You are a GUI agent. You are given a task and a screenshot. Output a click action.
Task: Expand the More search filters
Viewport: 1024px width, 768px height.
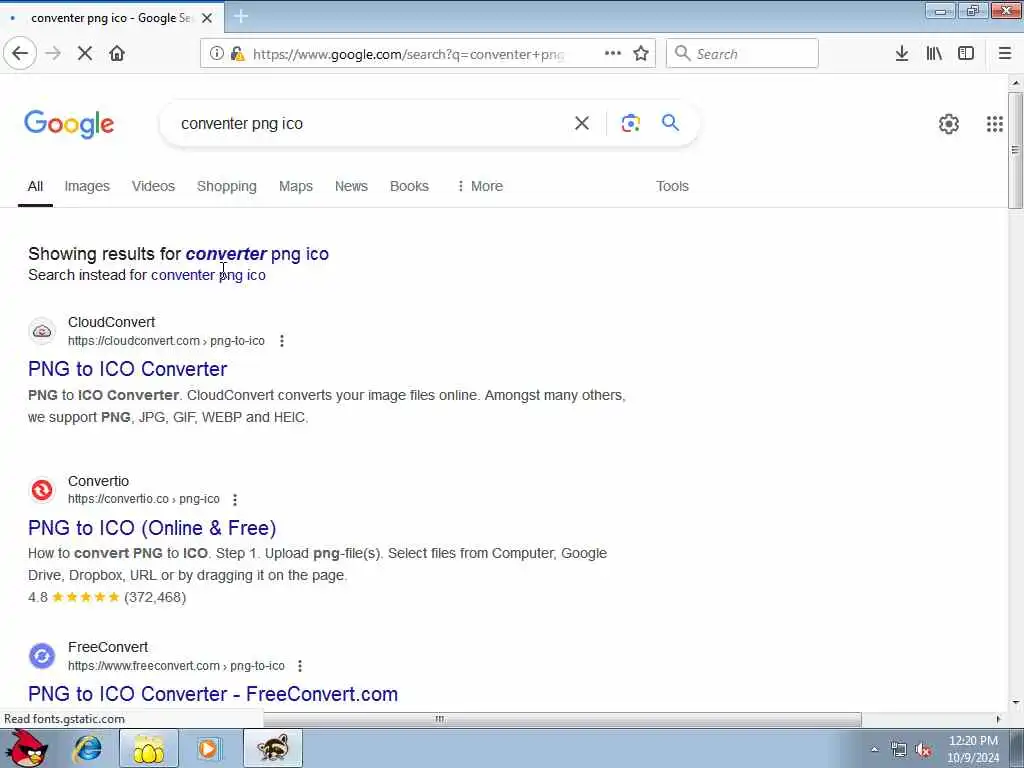[480, 186]
